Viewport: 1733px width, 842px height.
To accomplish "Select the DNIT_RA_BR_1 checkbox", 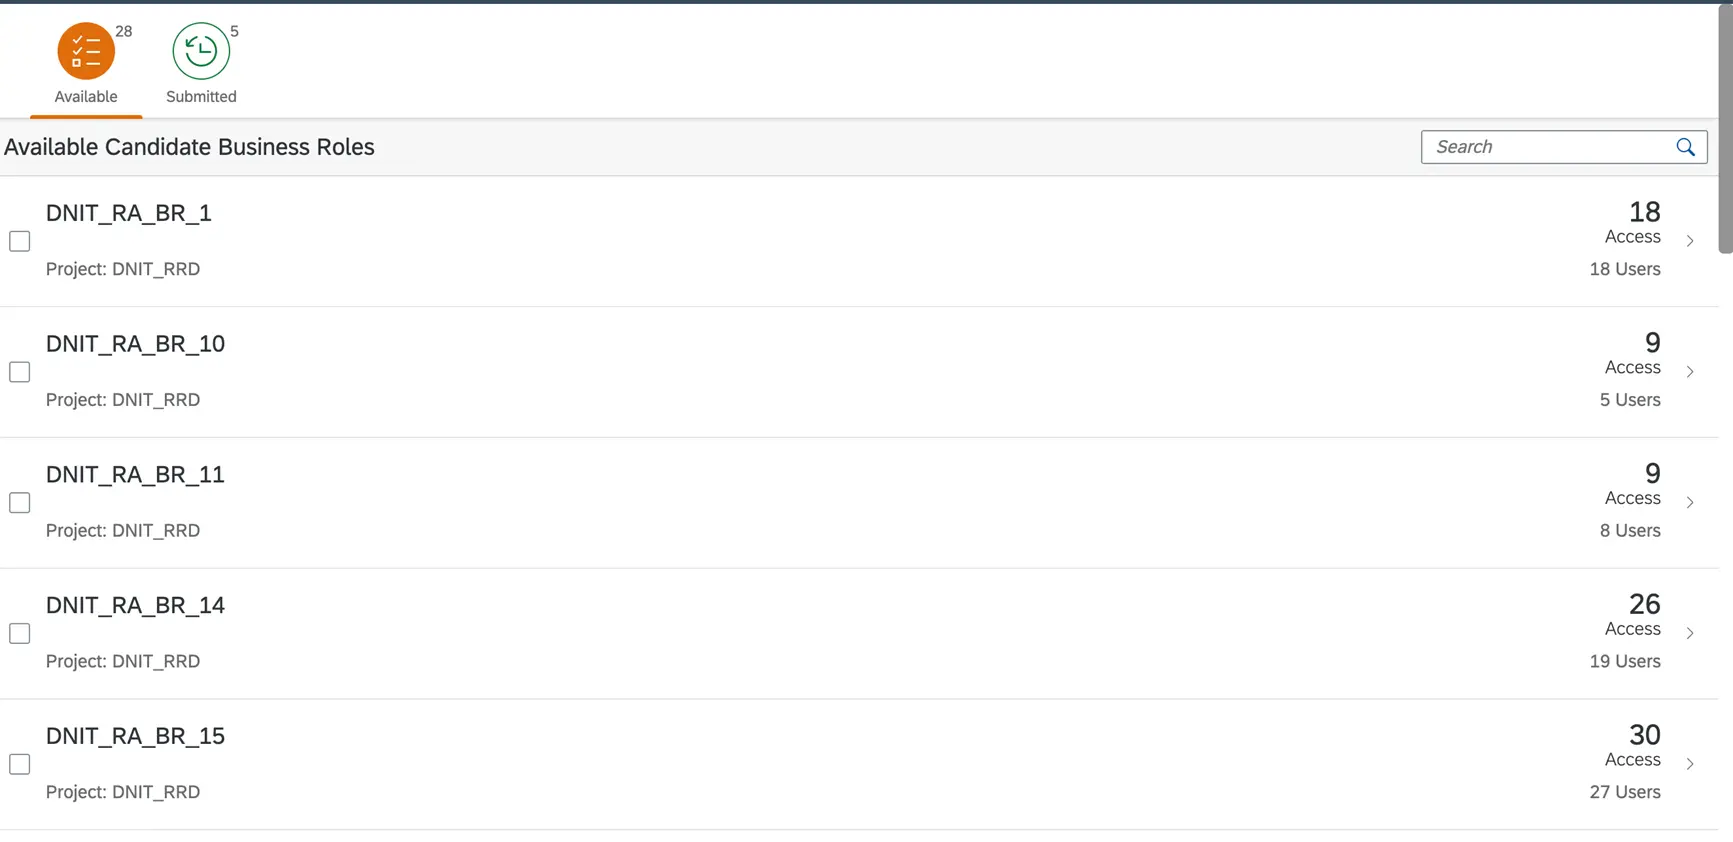I will click(20, 241).
